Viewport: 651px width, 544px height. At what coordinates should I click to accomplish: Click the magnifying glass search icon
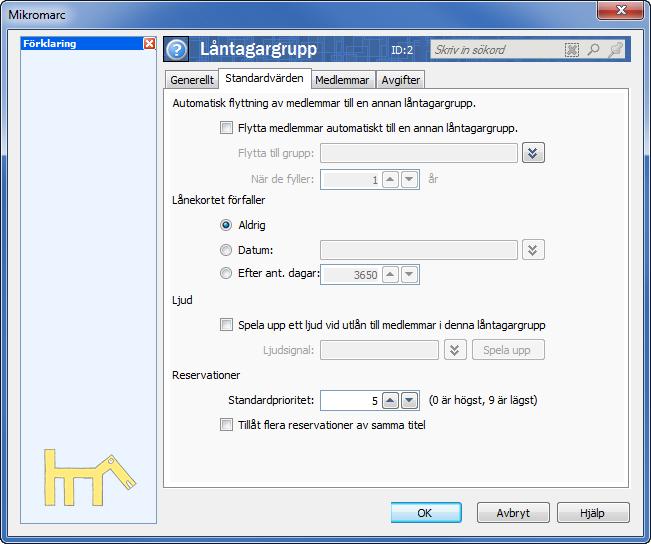593,50
